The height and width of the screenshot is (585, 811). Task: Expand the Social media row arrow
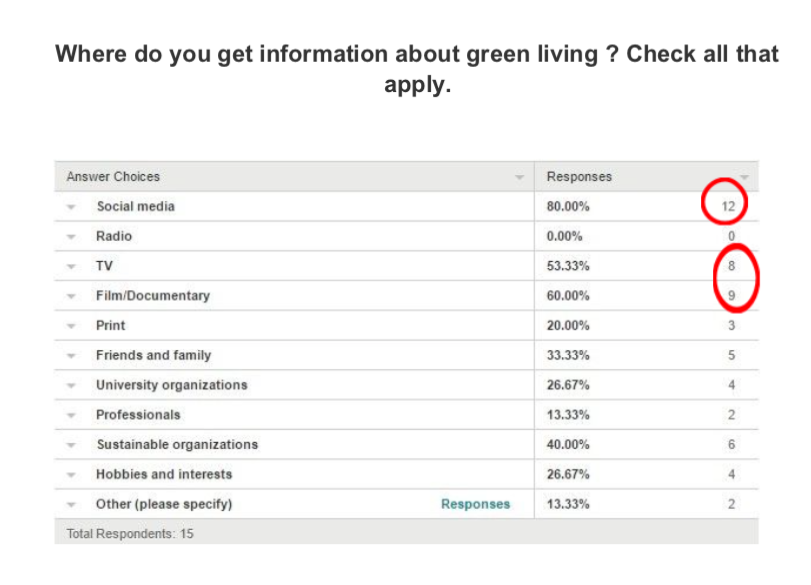point(71,207)
